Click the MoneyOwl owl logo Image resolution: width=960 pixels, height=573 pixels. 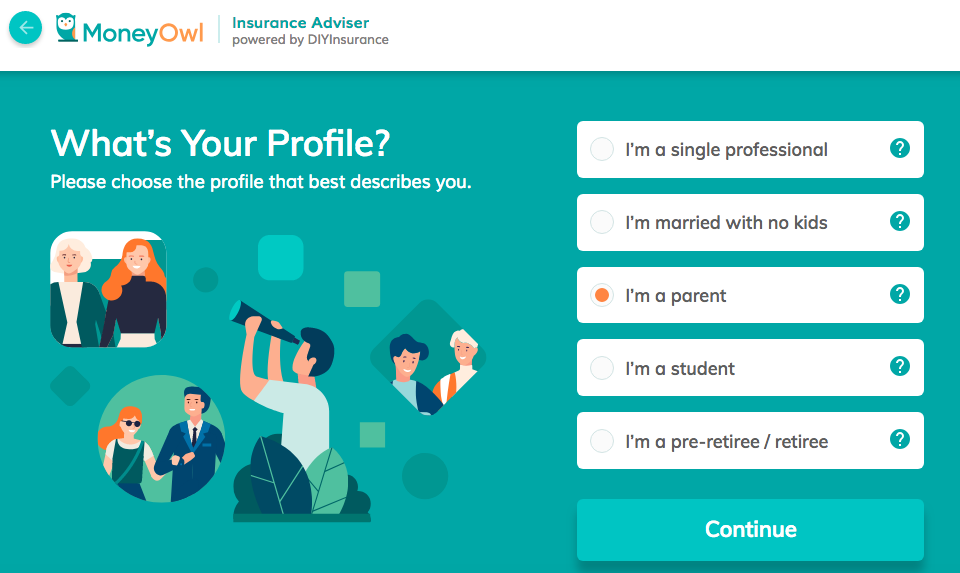(67, 28)
